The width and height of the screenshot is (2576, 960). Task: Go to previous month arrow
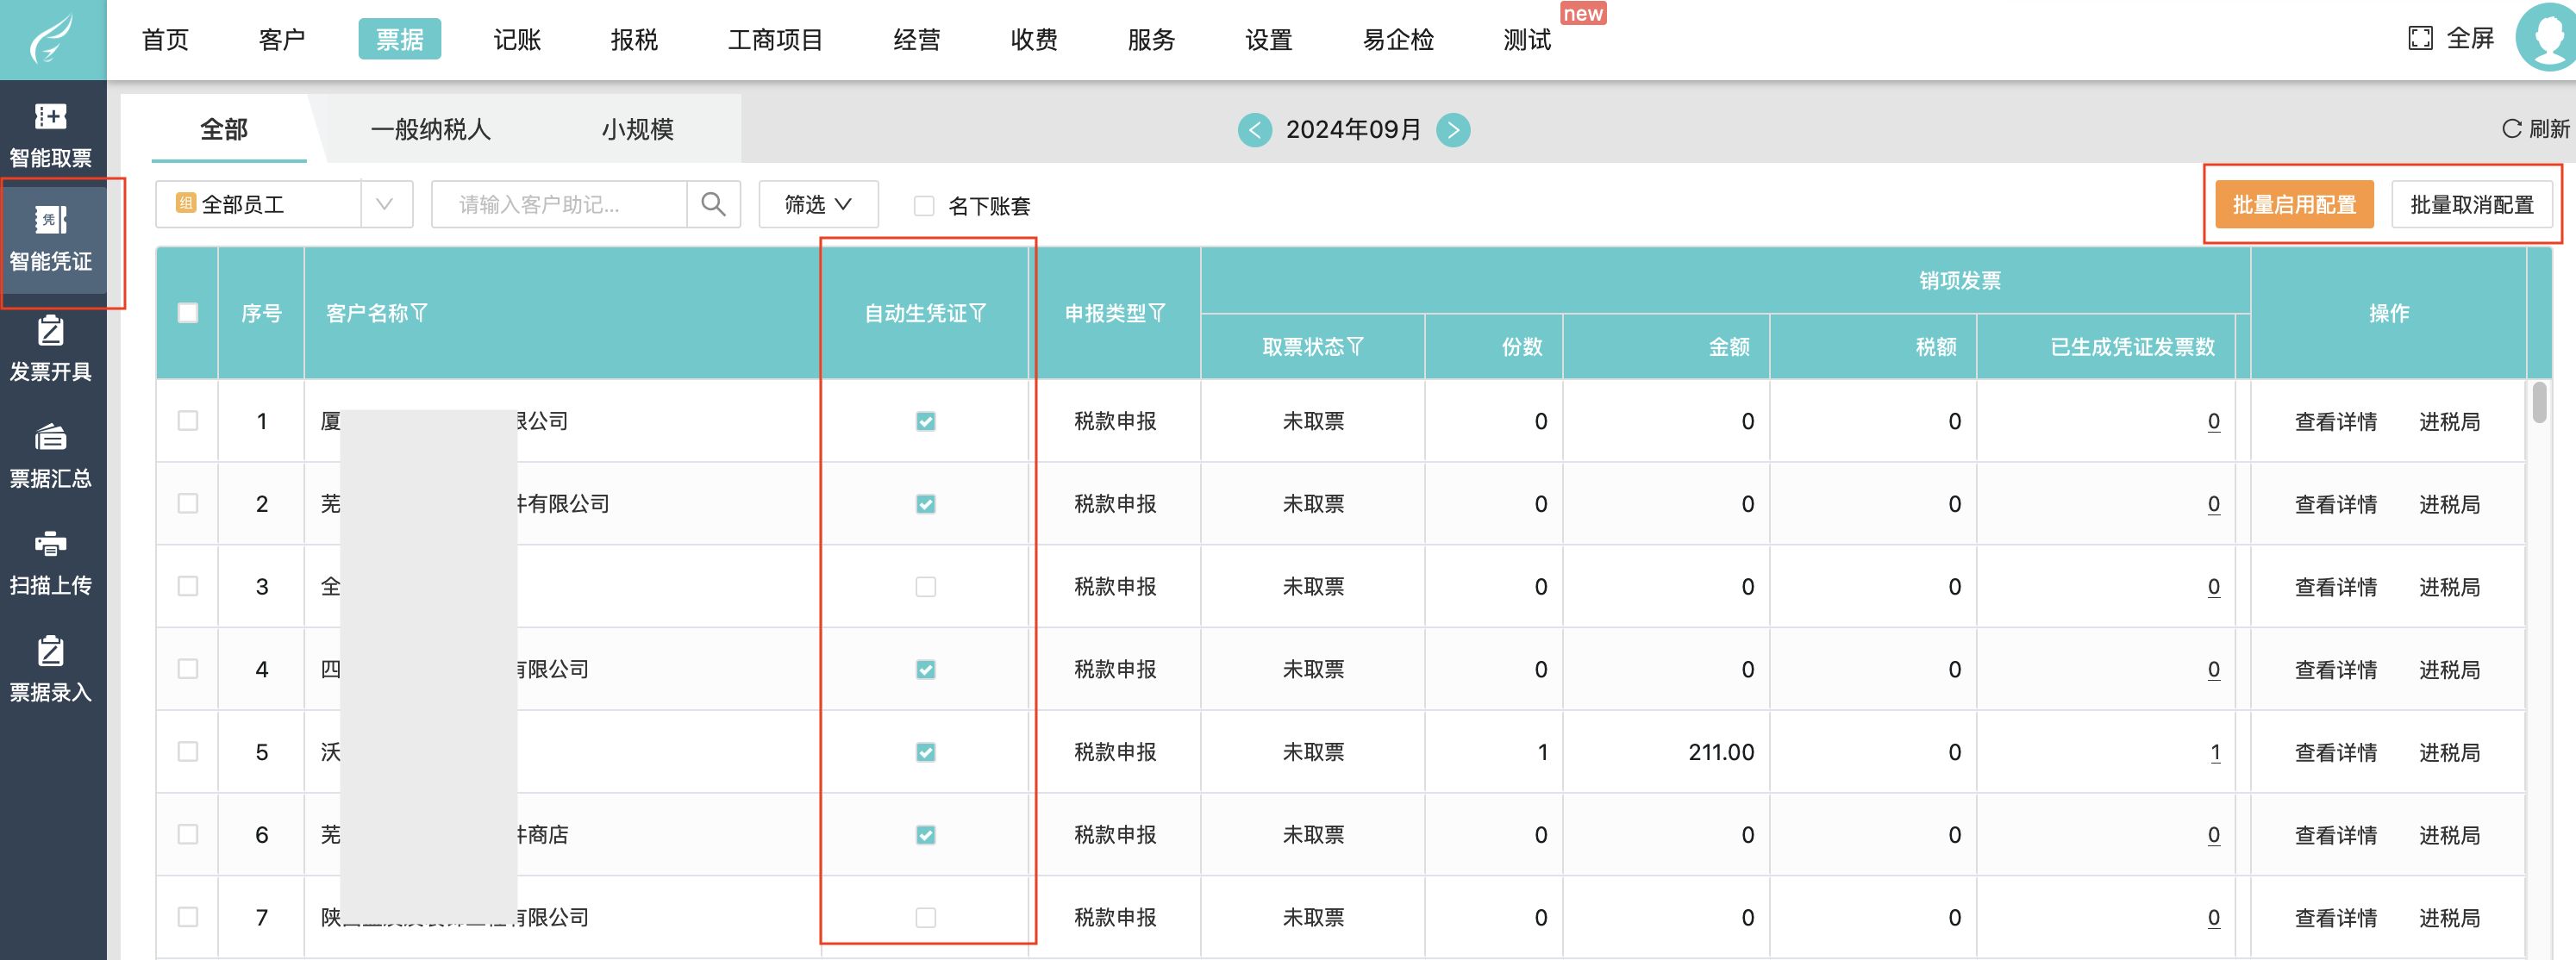(1254, 130)
